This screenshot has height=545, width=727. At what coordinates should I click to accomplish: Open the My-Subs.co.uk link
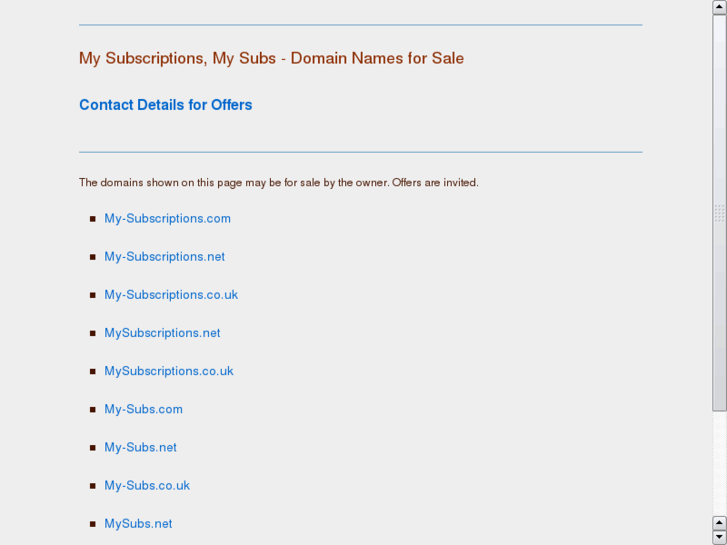(x=147, y=485)
